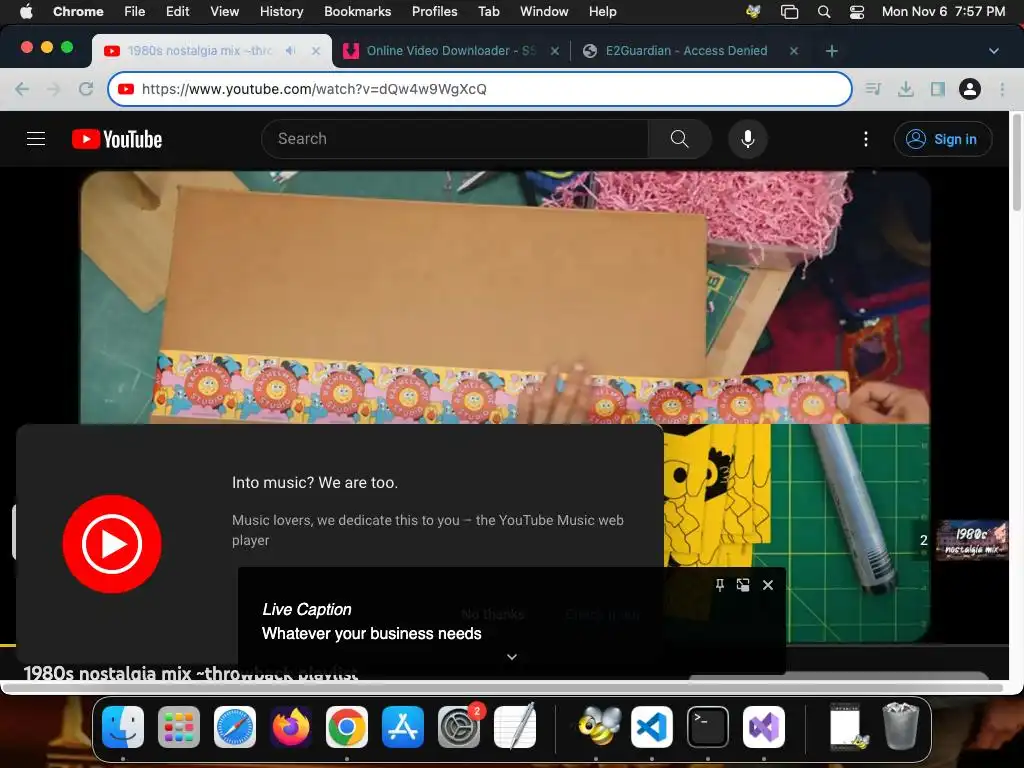Click the 1980s nostalgia mix thumbnail

(972, 541)
